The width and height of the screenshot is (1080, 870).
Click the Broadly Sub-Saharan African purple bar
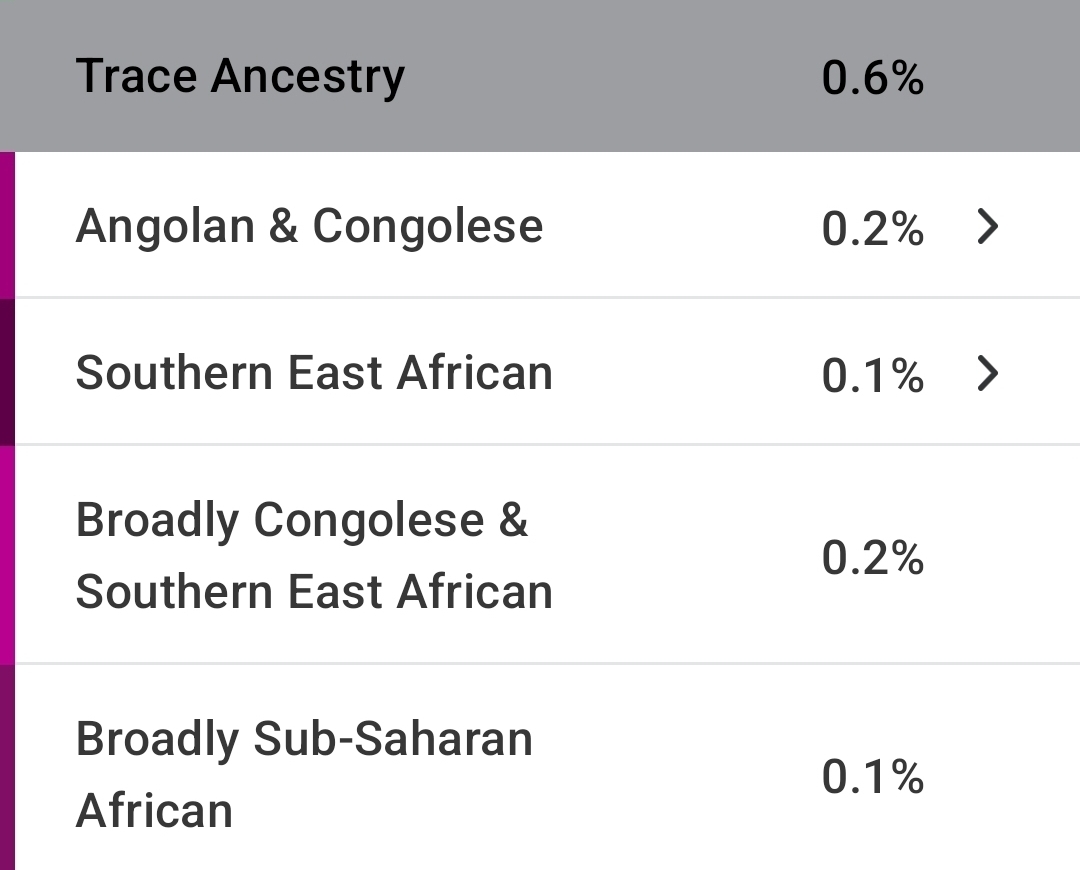(x=7, y=767)
